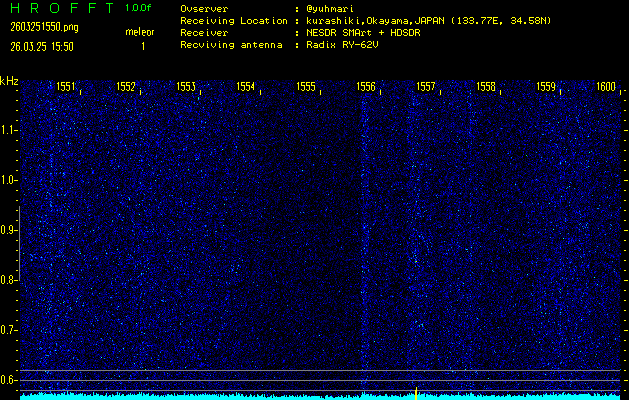This screenshot has width=629, height=400.
Task: Click the 1554 time marker
Action: point(246,86)
